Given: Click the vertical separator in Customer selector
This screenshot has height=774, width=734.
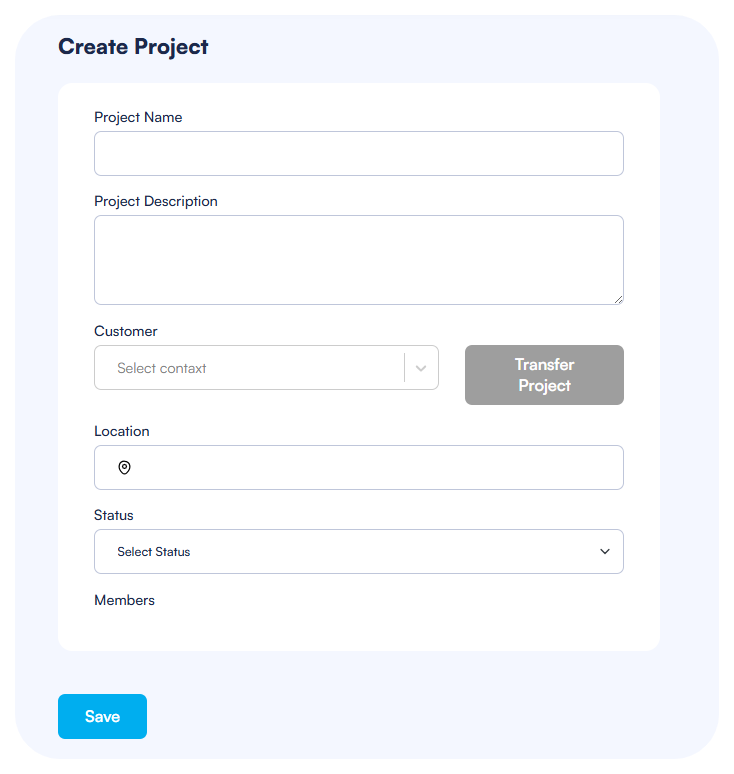Looking at the screenshot, I should point(404,368).
